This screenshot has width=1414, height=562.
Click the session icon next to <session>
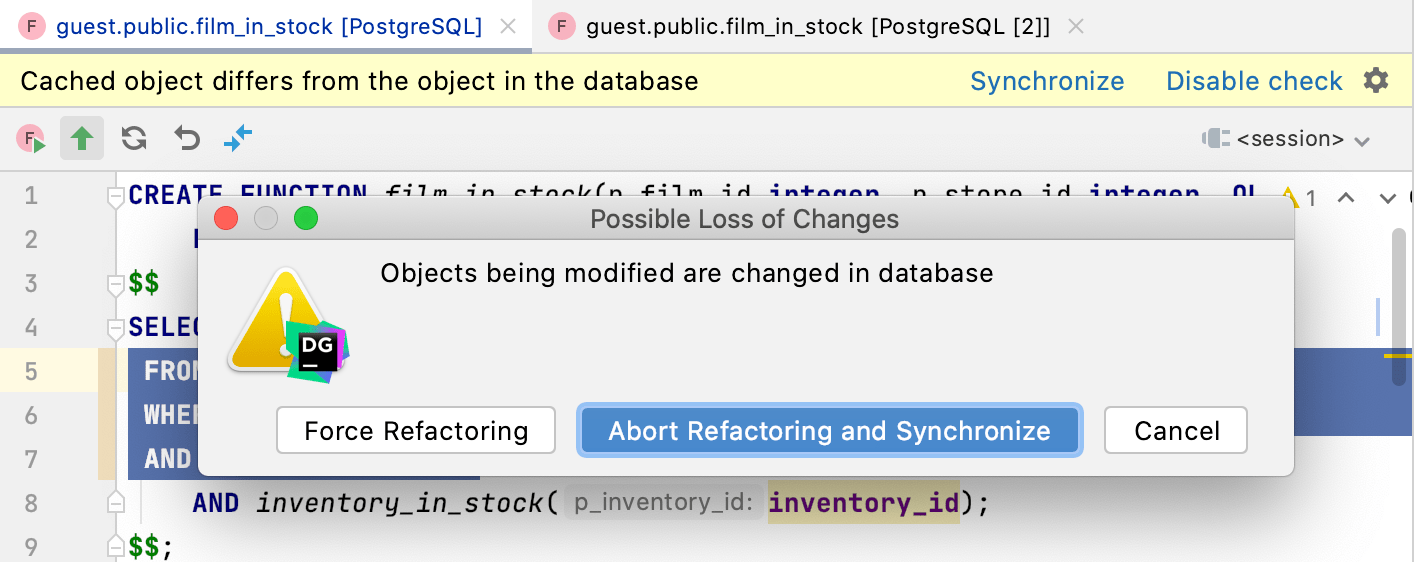1215,139
